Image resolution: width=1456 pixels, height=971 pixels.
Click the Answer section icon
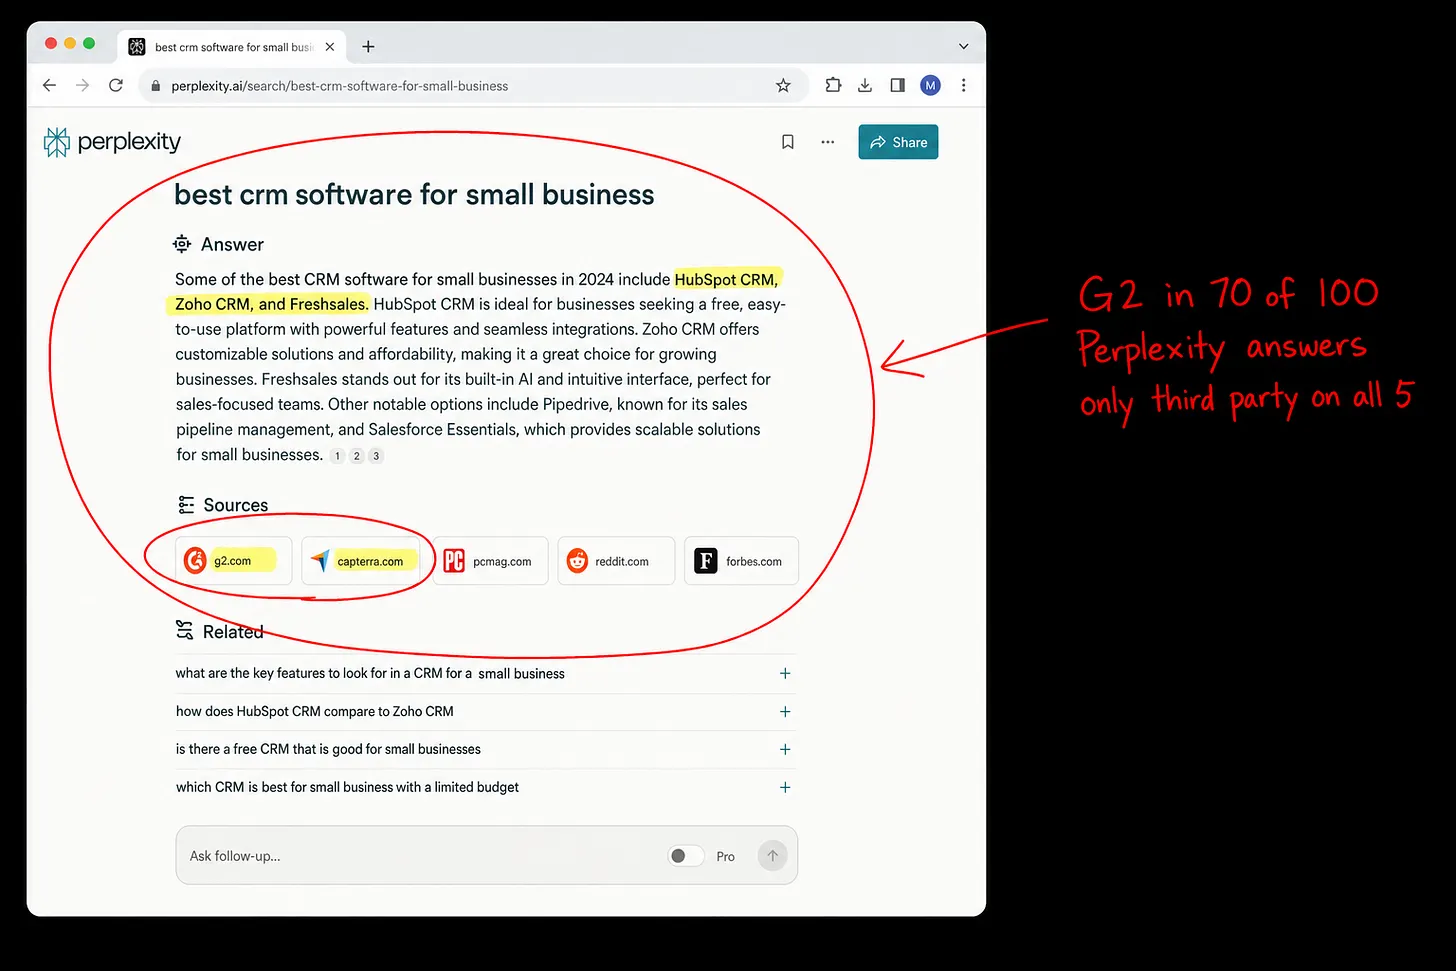[x=182, y=244]
